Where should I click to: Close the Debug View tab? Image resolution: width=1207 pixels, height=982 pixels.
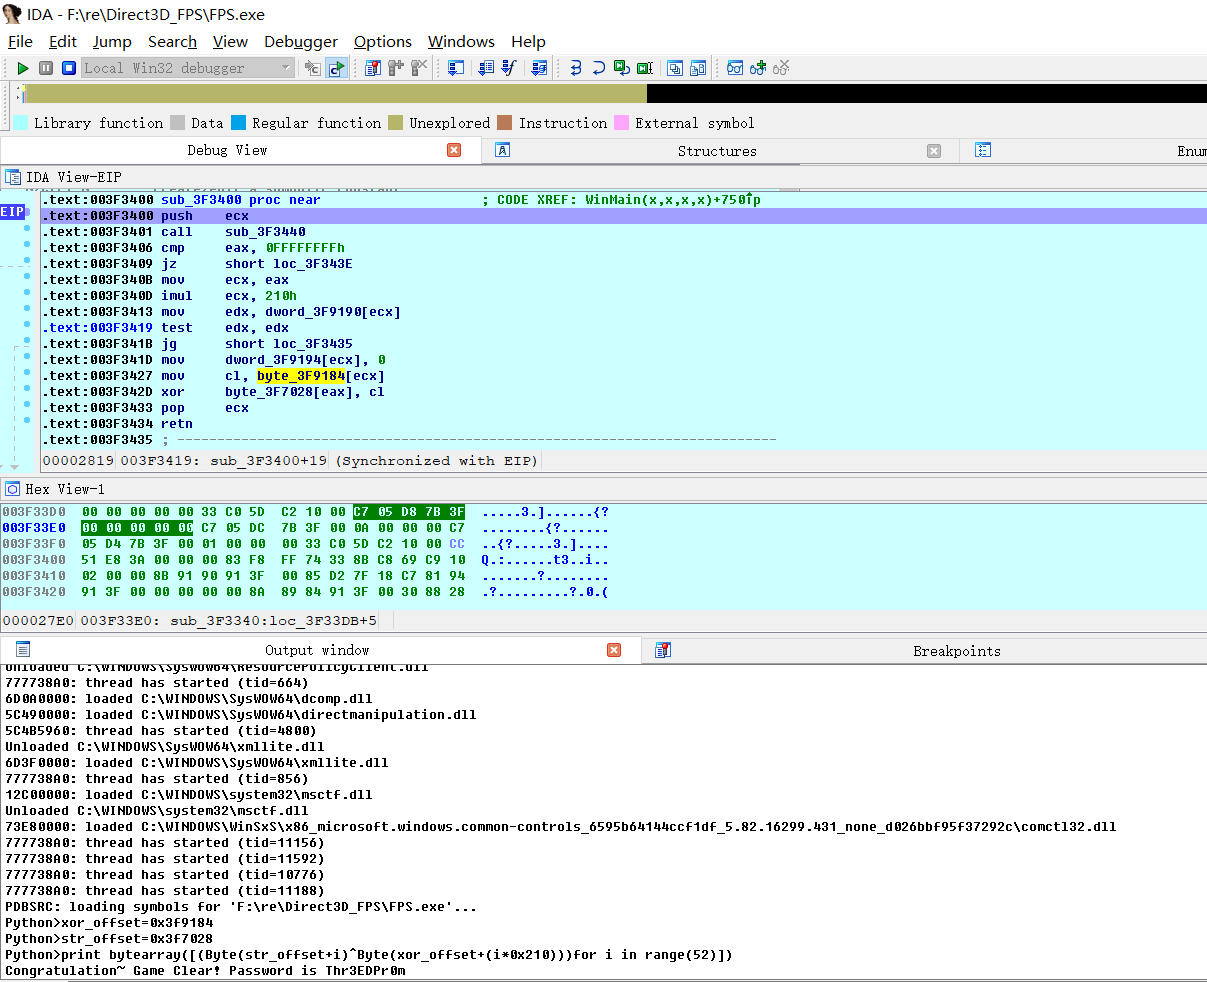point(454,150)
